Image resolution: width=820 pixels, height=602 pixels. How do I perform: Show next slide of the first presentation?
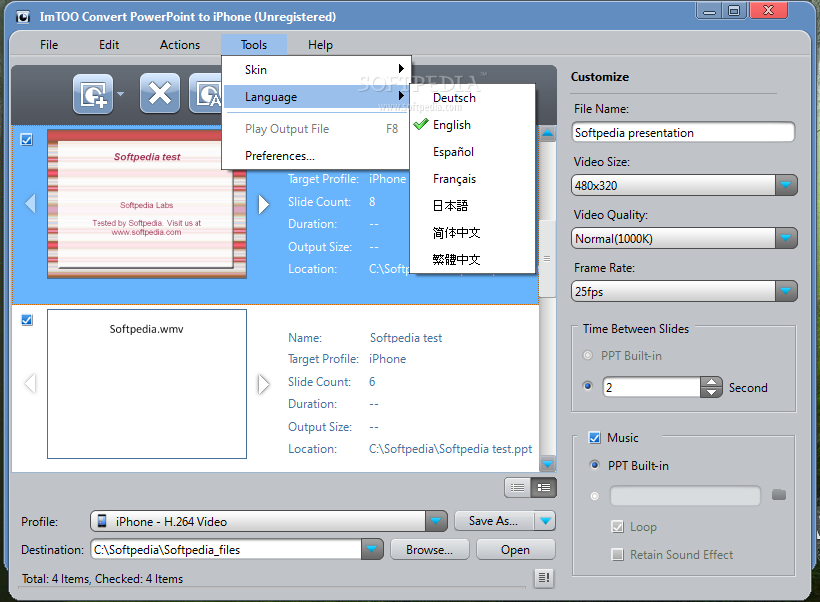click(264, 204)
